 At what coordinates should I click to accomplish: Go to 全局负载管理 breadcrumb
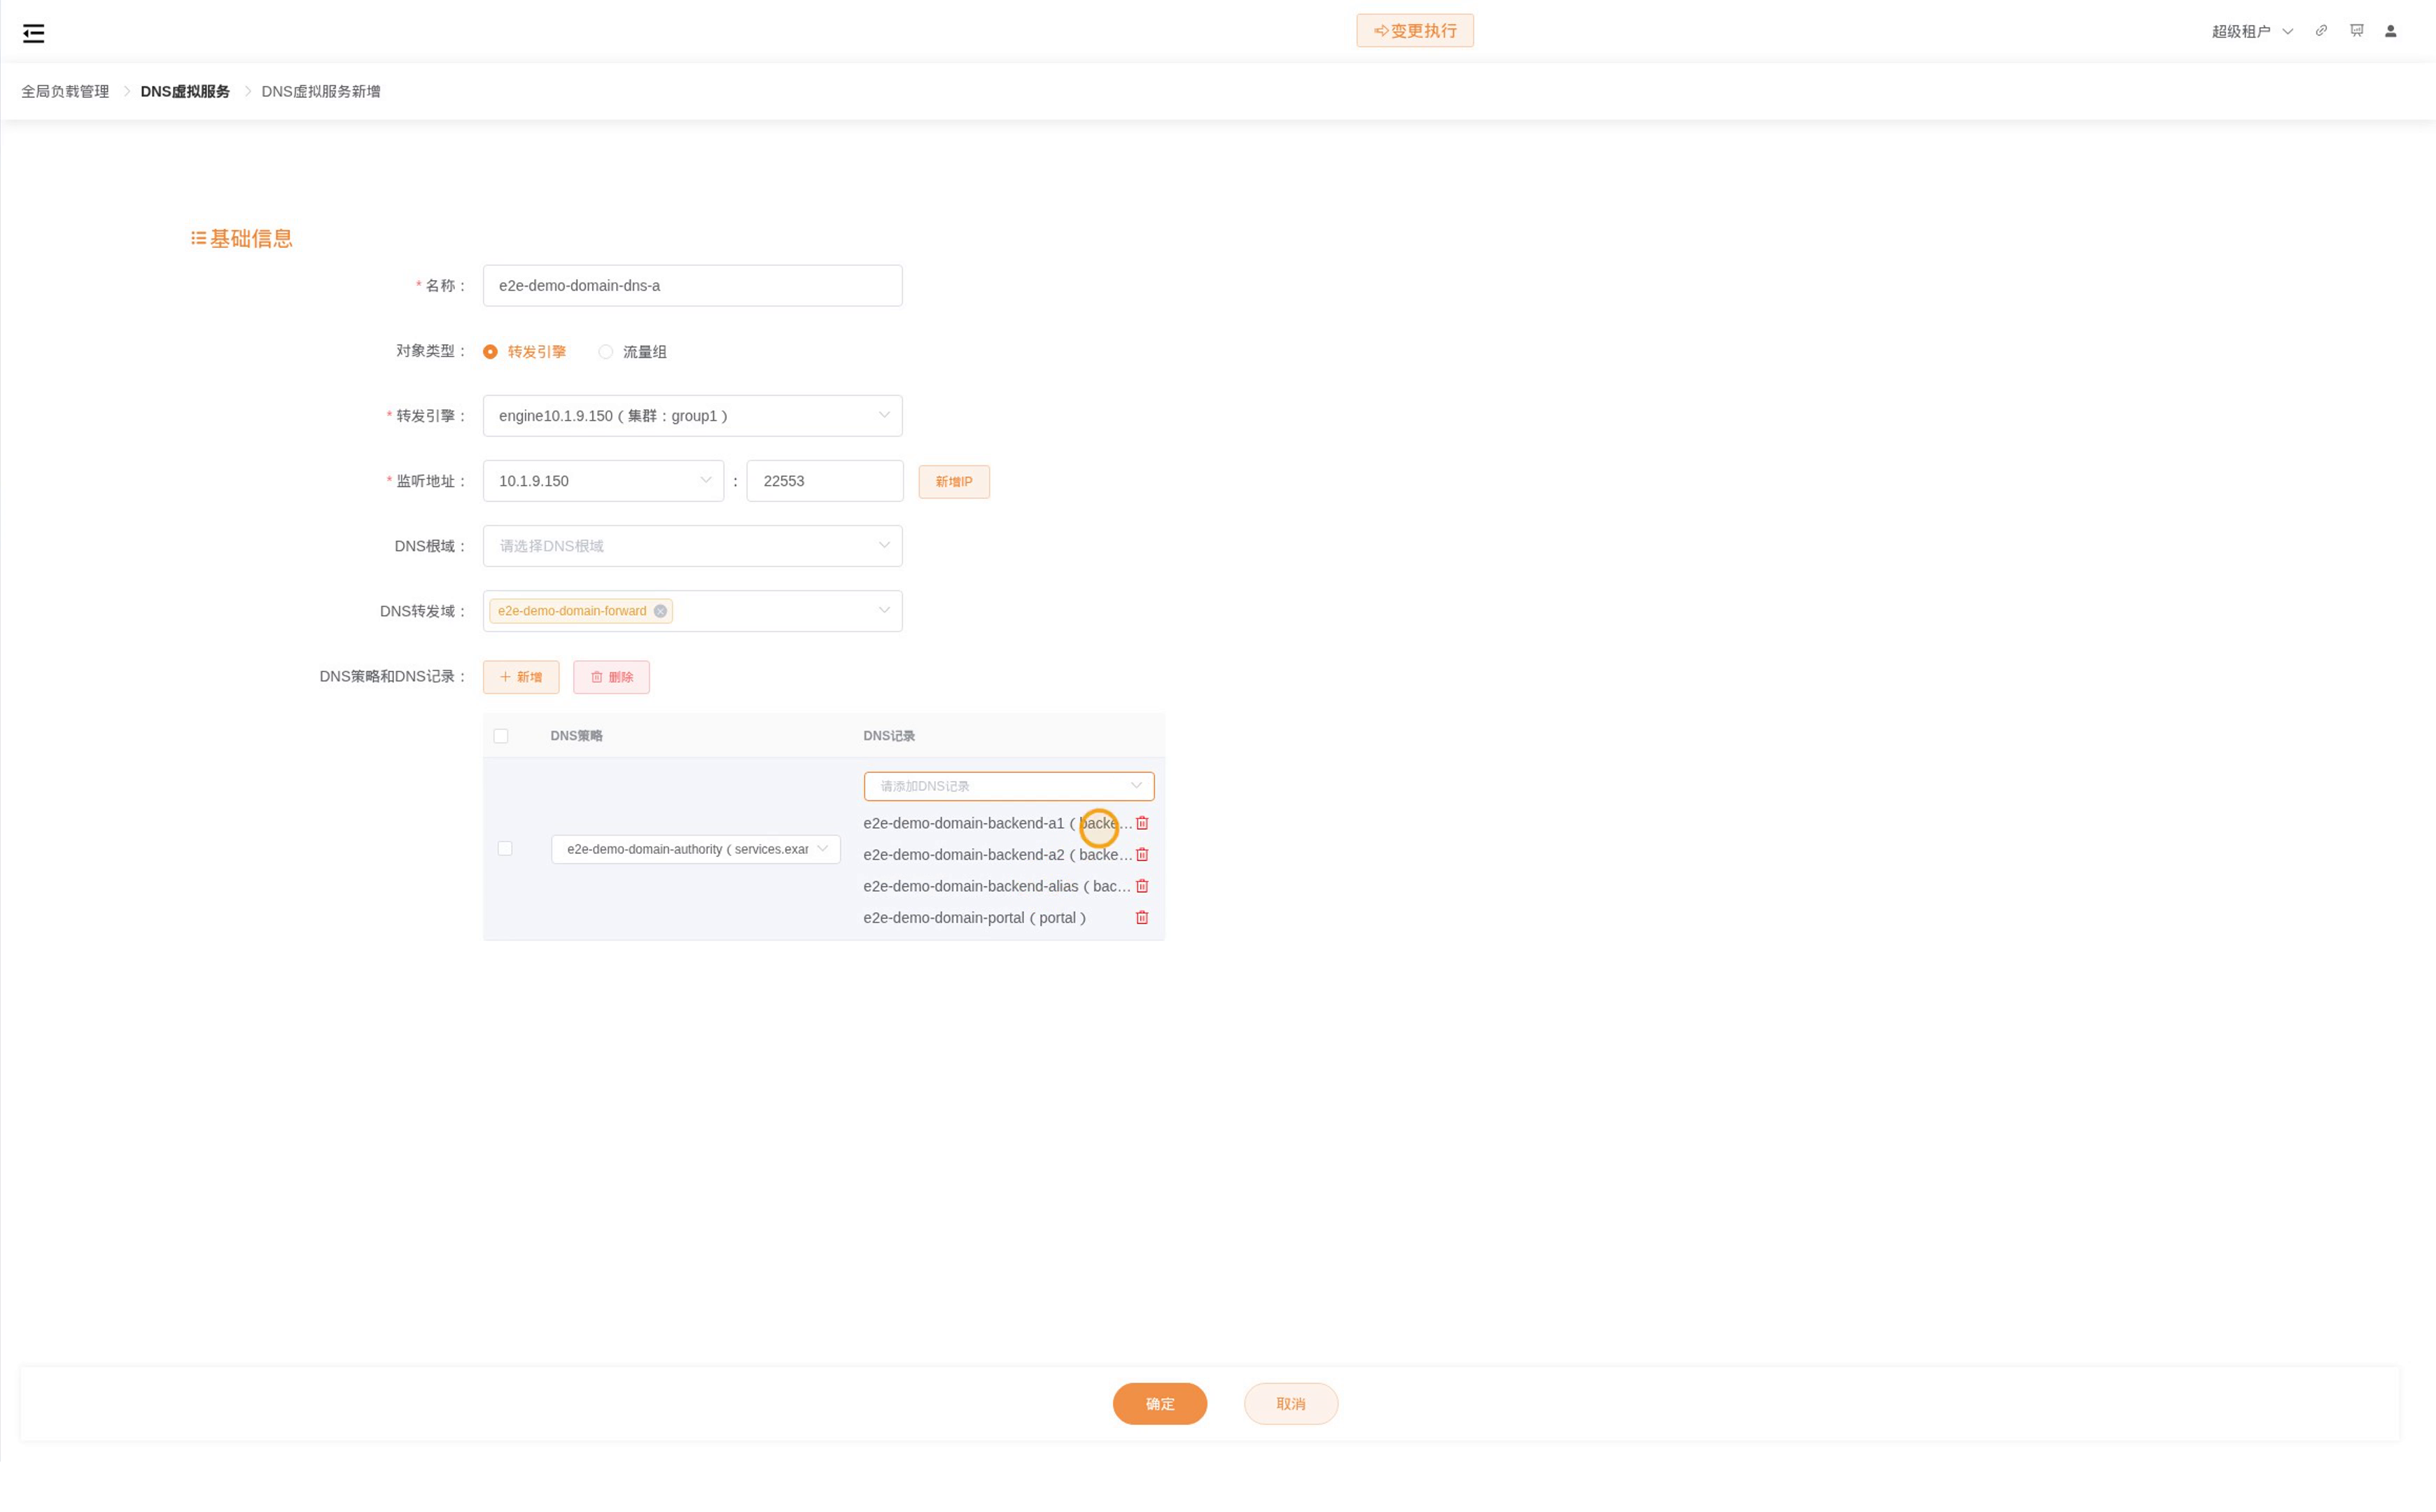[65, 91]
